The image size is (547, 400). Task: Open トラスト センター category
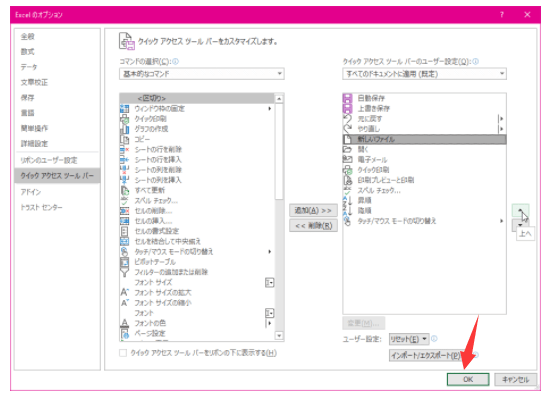point(42,207)
